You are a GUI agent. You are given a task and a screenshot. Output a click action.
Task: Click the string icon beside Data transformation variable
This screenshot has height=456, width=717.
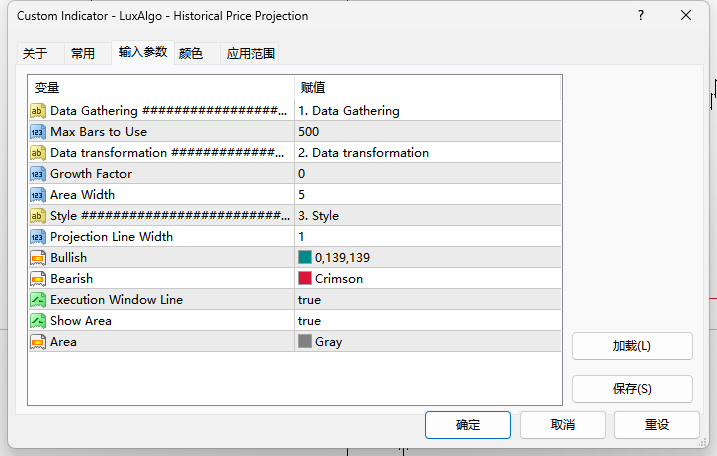[x=38, y=153]
